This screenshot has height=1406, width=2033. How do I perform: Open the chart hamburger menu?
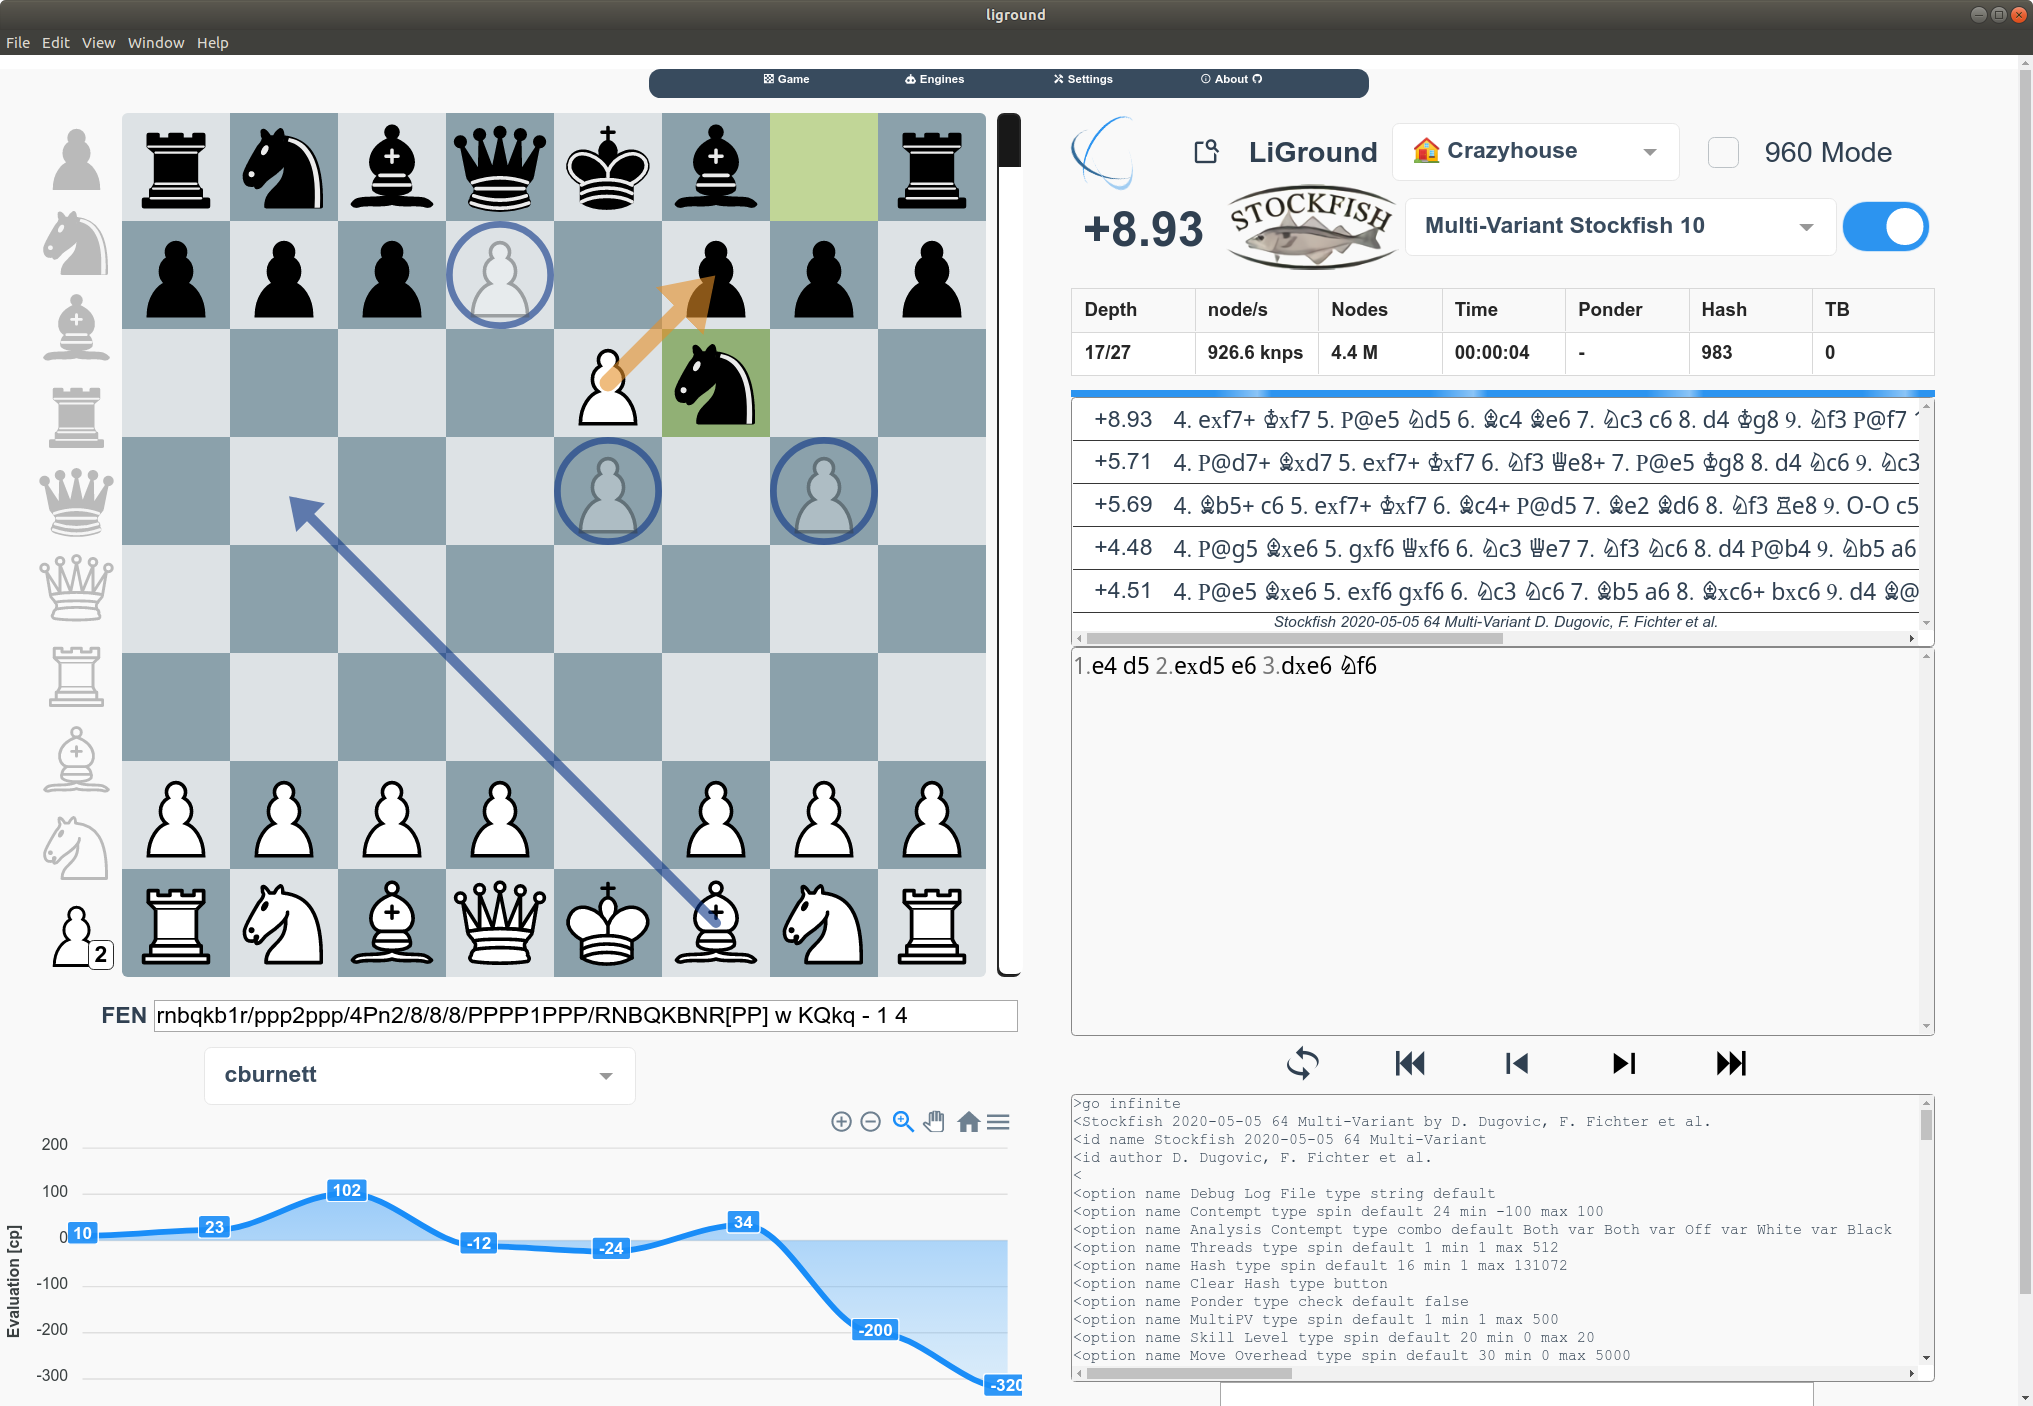(998, 1122)
